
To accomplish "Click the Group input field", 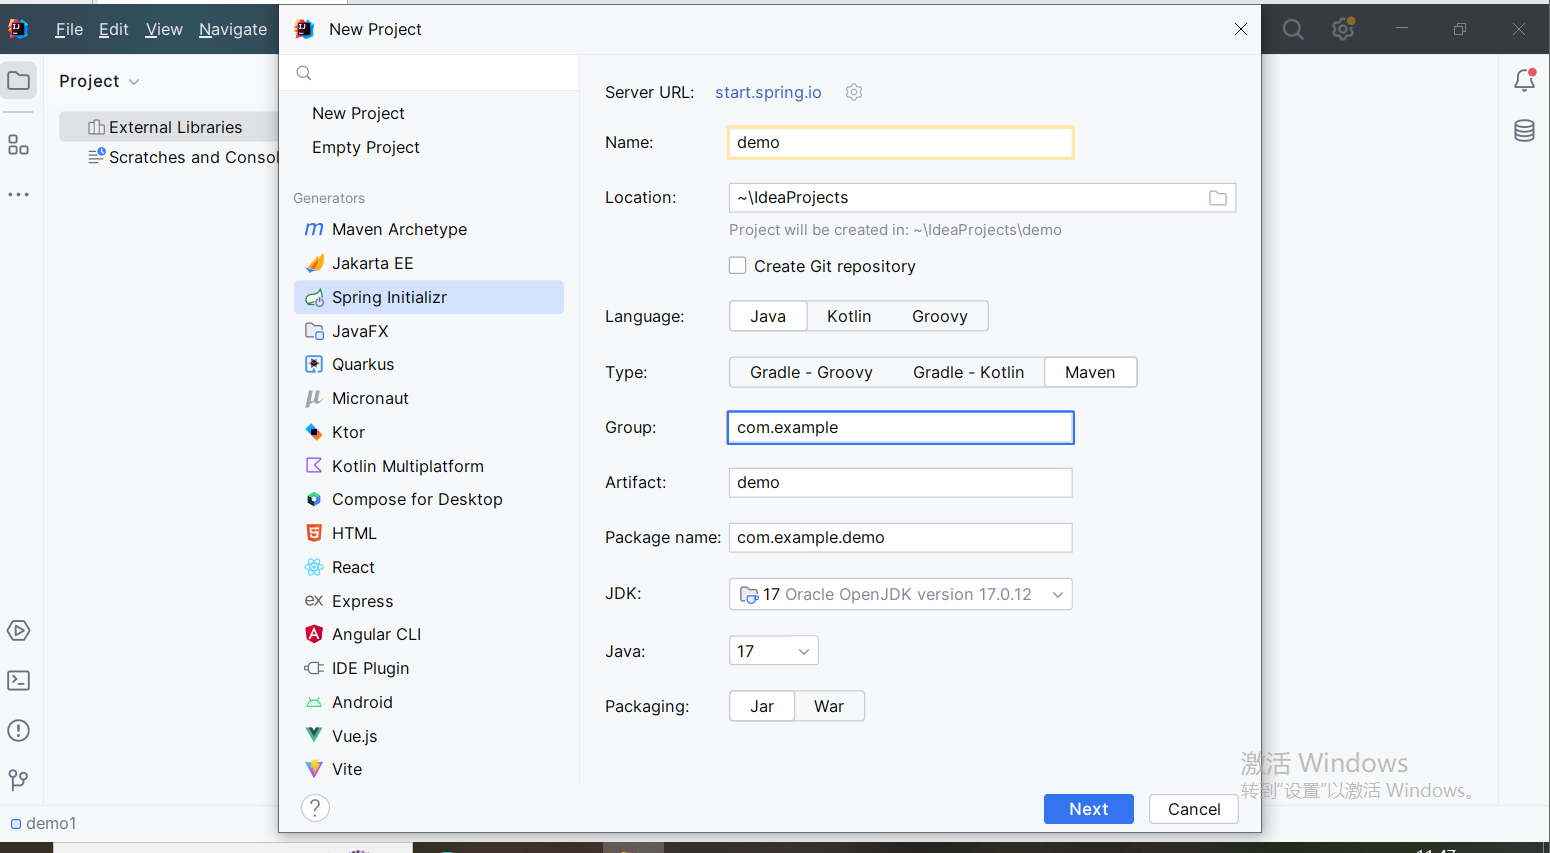I will click(x=901, y=427).
